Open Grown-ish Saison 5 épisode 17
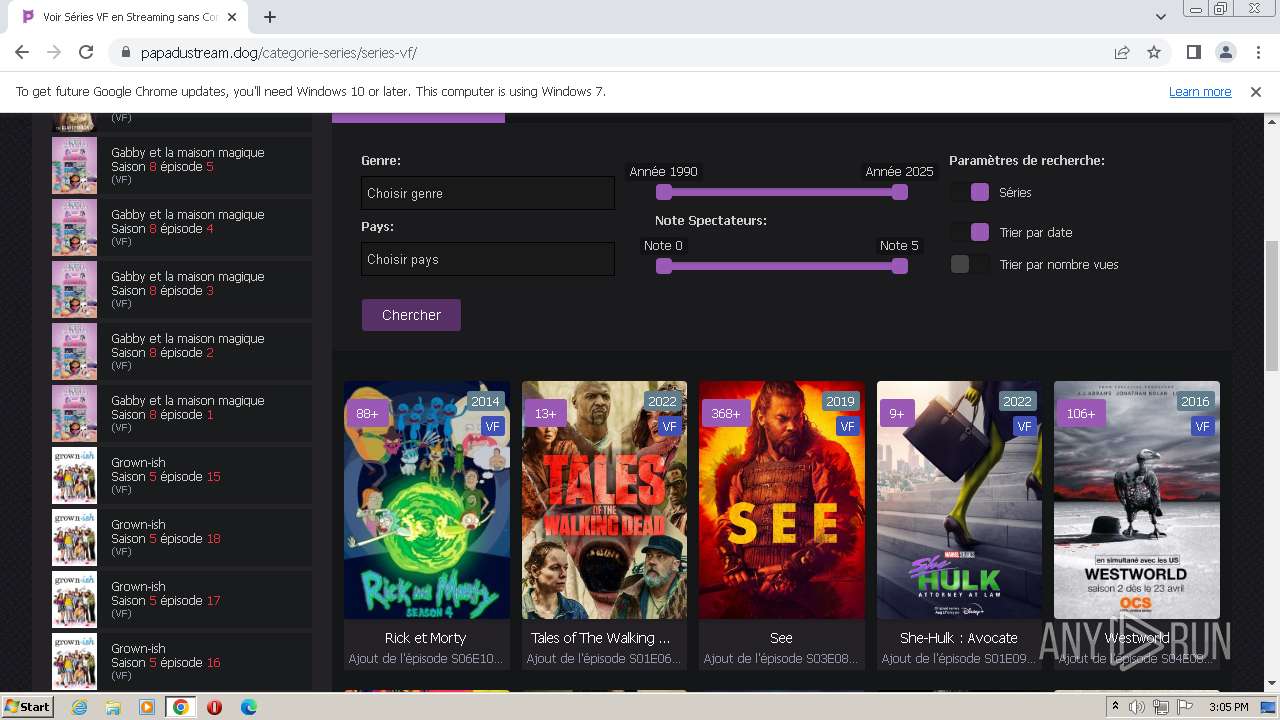This screenshot has height=720, width=1280. [182, 599]
